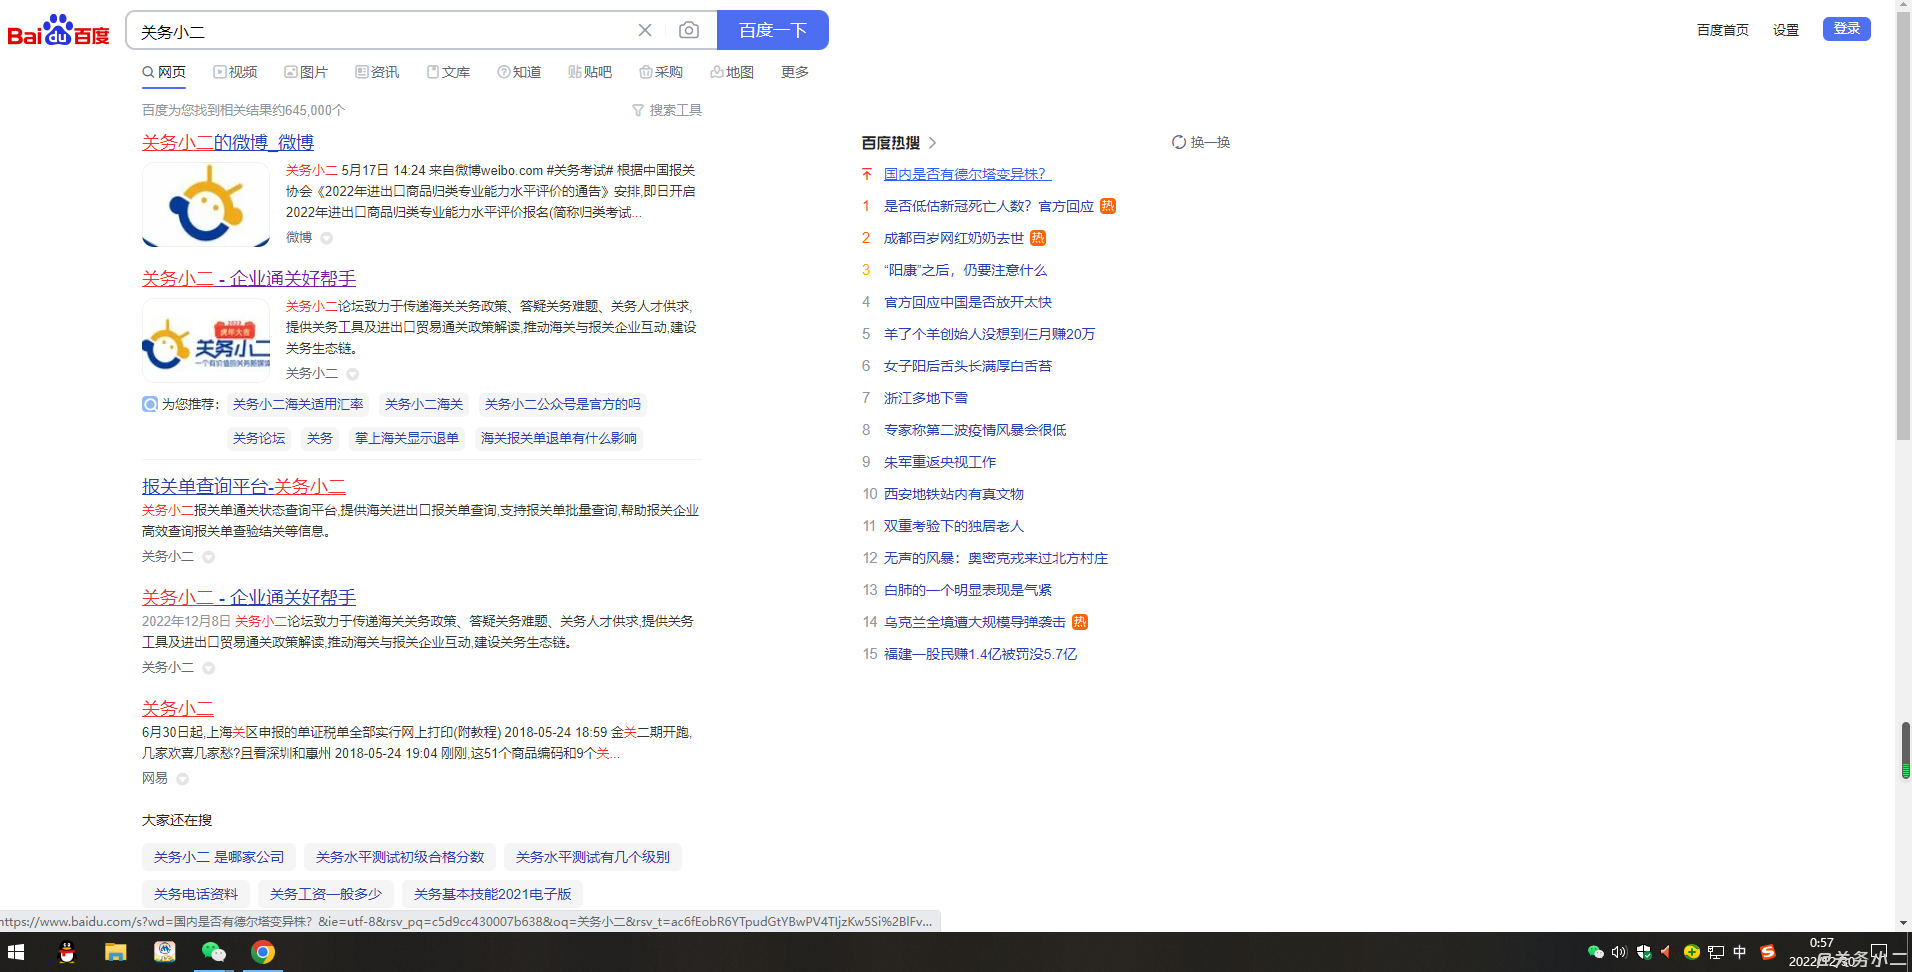Click the 关务小二 logo thumbnail of second result
Image resolution: width=1912 pixels, height=972 pixels.
[206, 340]
